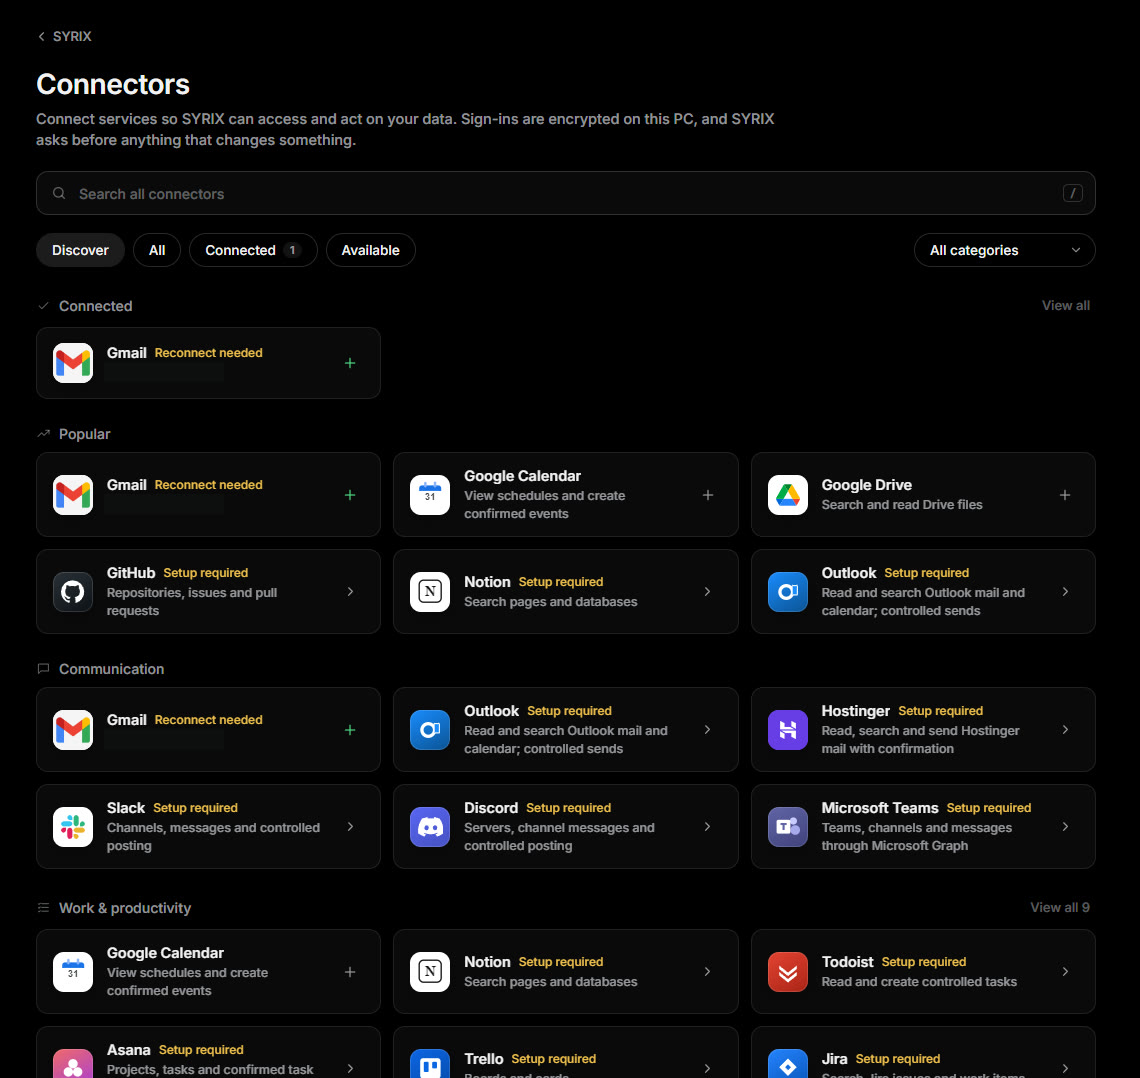Click Setup required label on Slack card

pyautogui.click(x=196, y=808)
